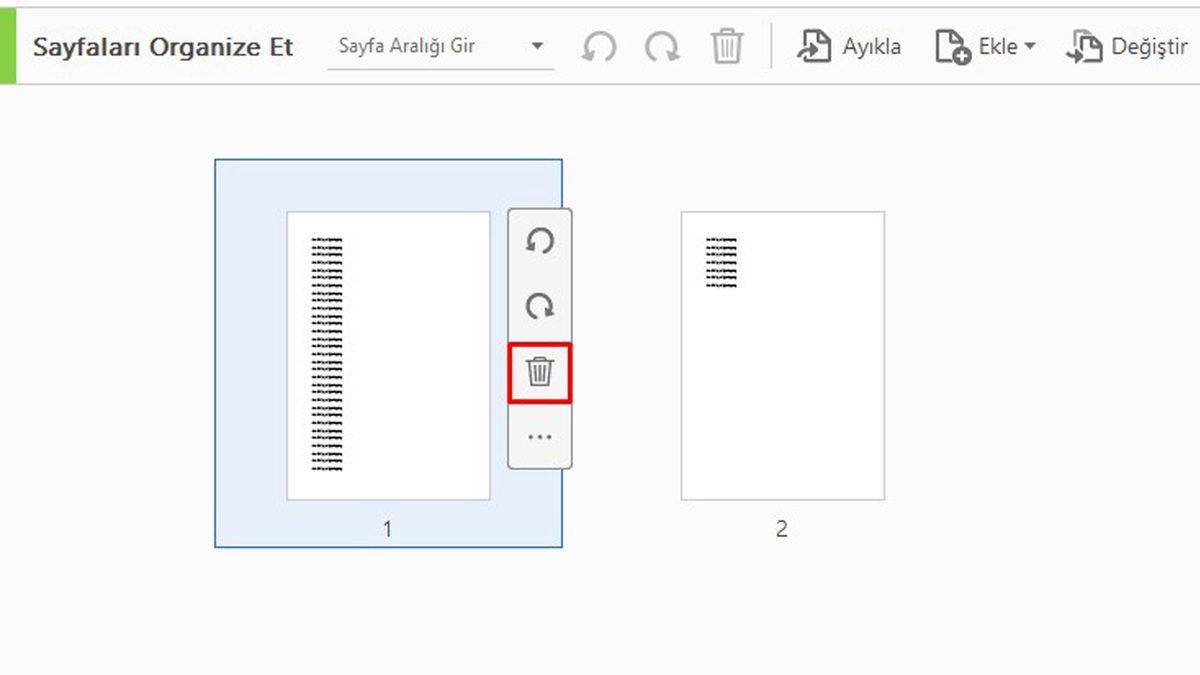Screen dimensions: 1200x675
Task: Click the Sayfaları Organize Et heading
Action: coord(163,46)
